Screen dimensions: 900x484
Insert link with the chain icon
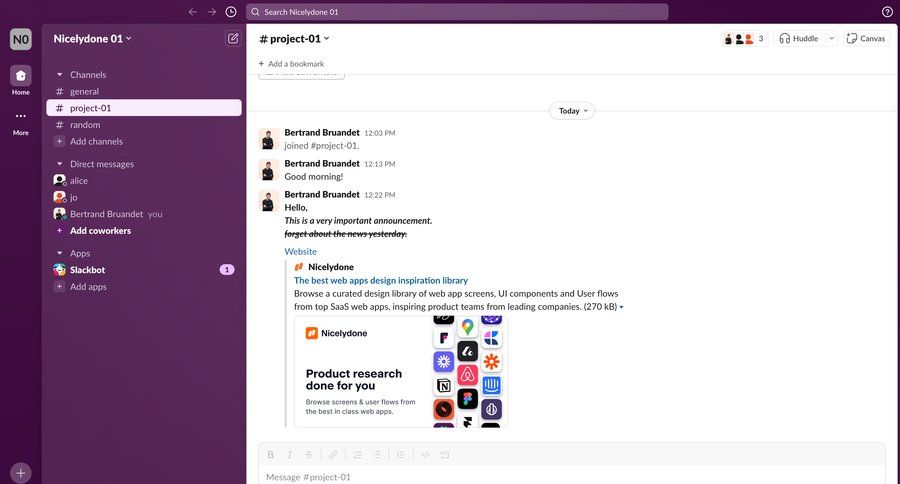click(x=333, y=455)
